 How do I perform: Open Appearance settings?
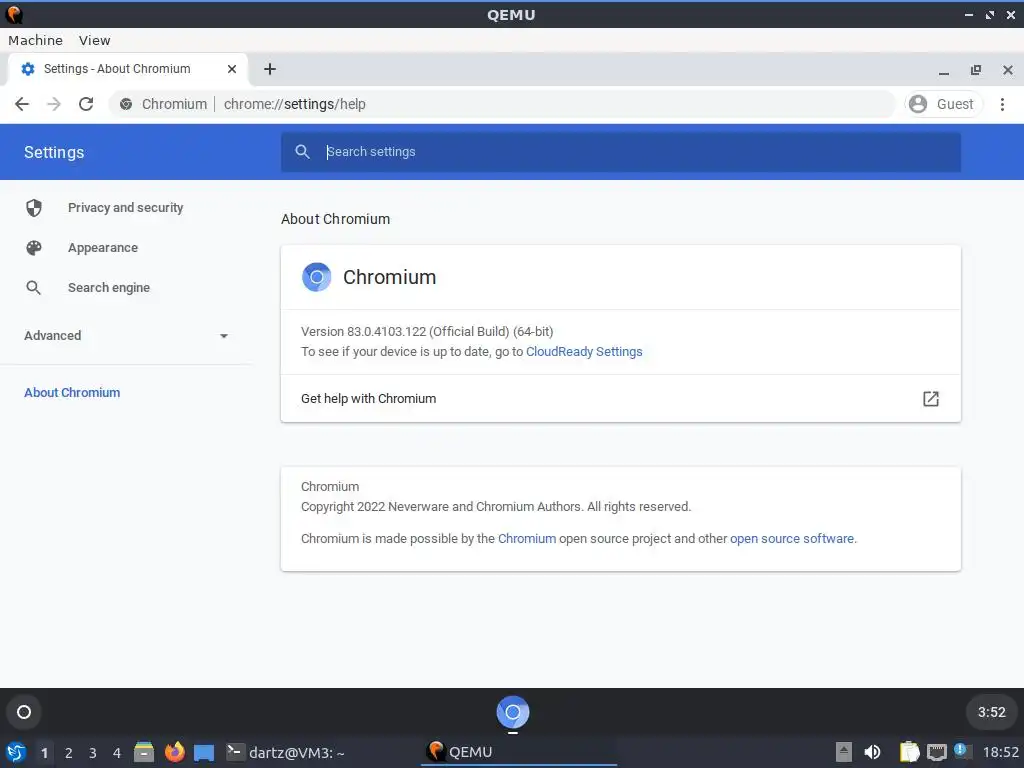103,248
